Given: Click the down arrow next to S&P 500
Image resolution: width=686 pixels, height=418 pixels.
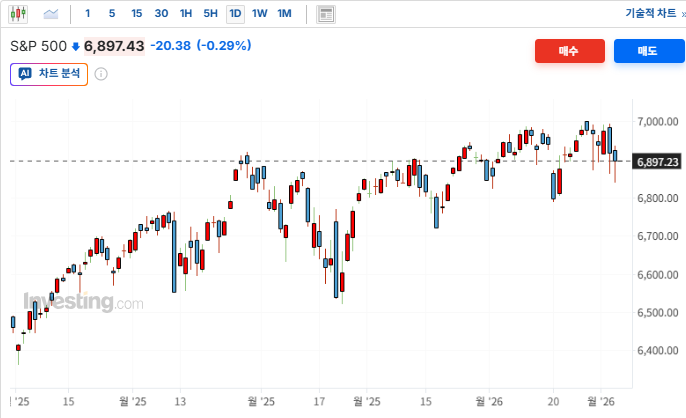Looking at the screenshot, I should click(75, 46).
